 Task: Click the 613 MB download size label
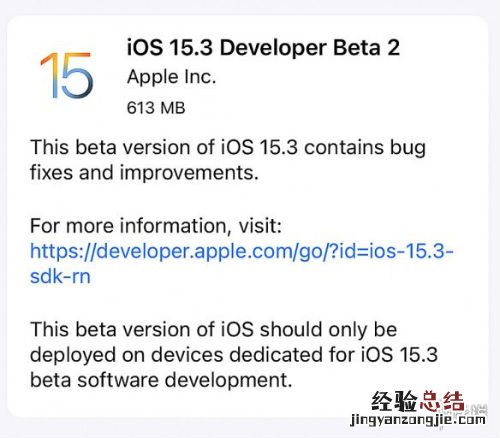coord(156,108)
